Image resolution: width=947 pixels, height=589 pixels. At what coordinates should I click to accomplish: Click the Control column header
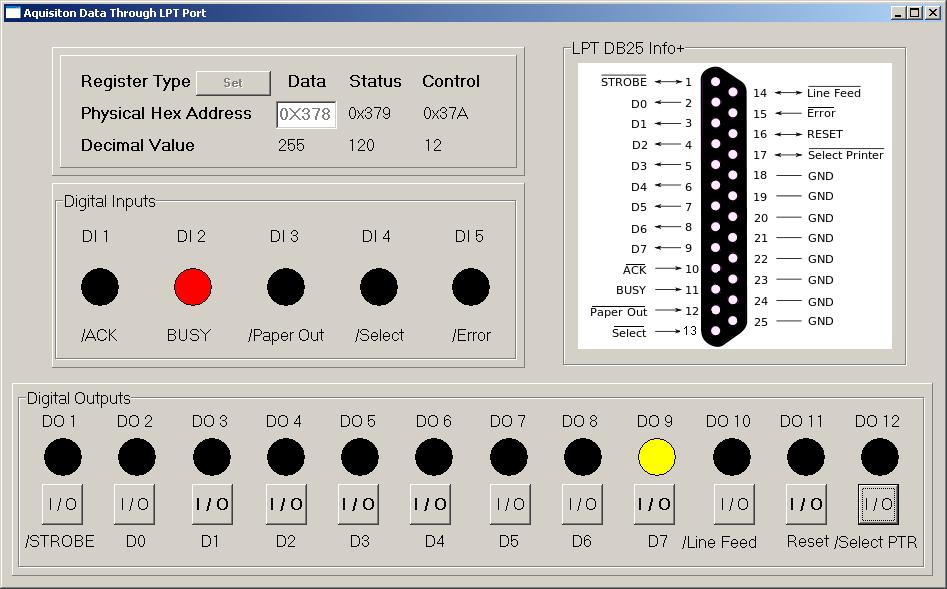(451, 82)
